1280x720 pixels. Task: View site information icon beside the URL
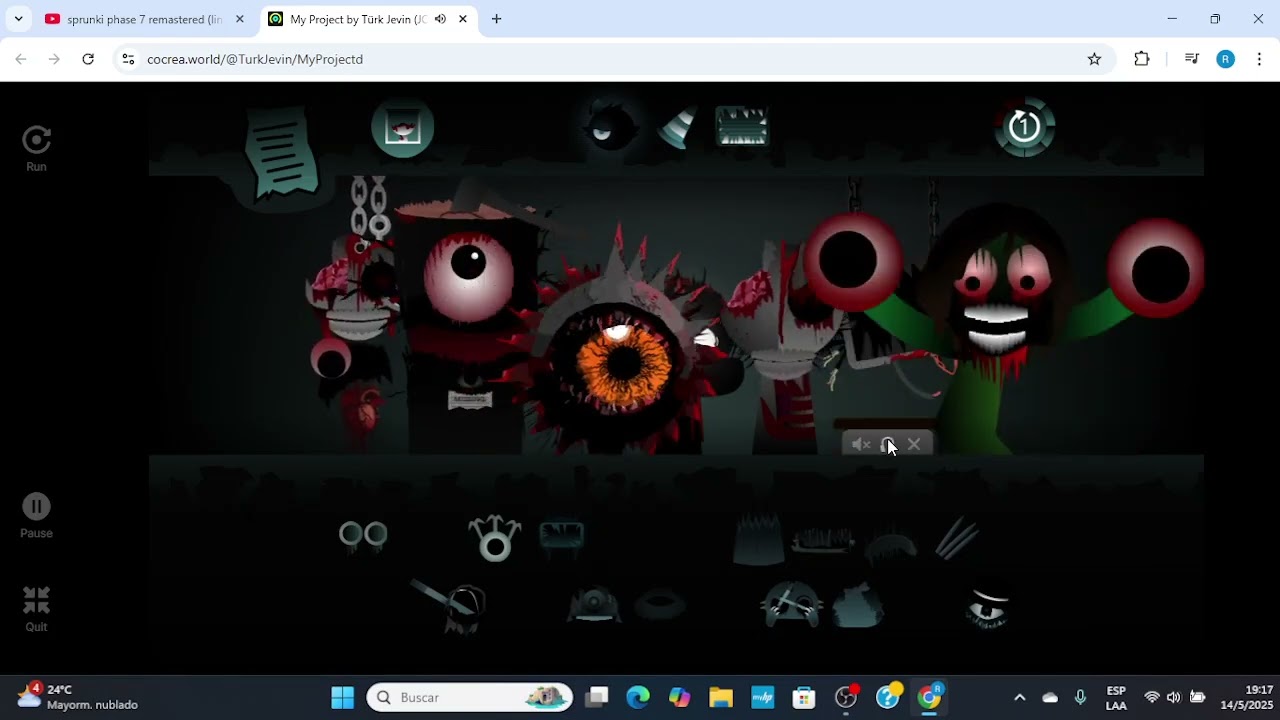pos(128,59)
